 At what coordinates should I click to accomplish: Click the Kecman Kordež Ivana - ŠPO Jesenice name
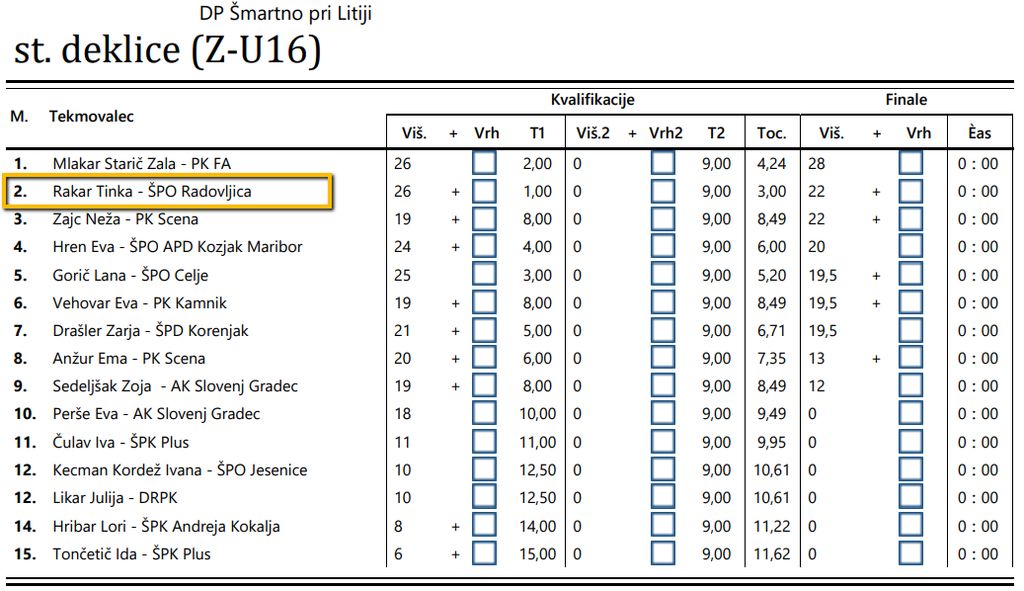(179, 470)
